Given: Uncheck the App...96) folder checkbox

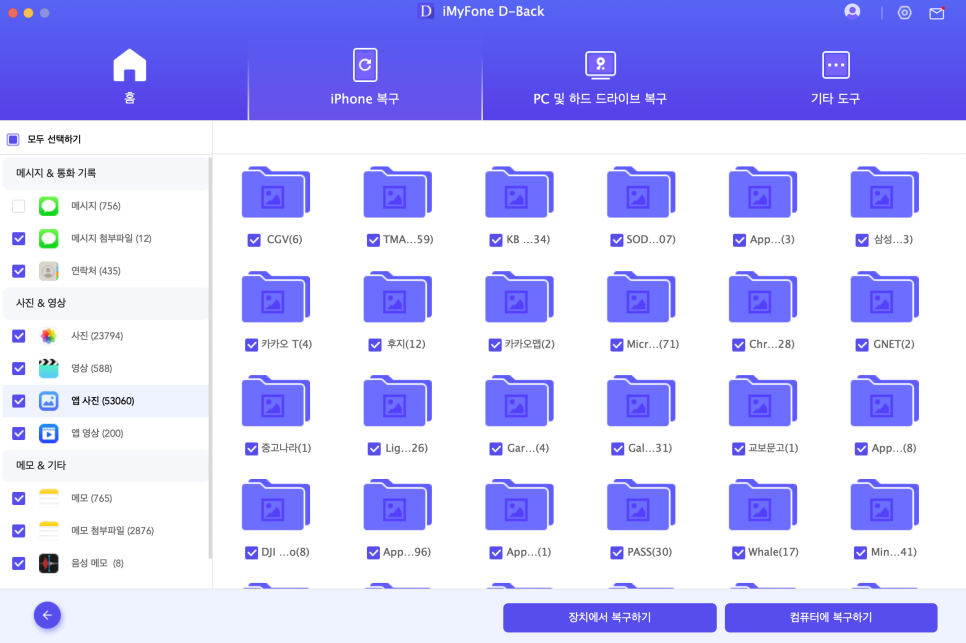Looking at the screenshot, I should (373, 553).
